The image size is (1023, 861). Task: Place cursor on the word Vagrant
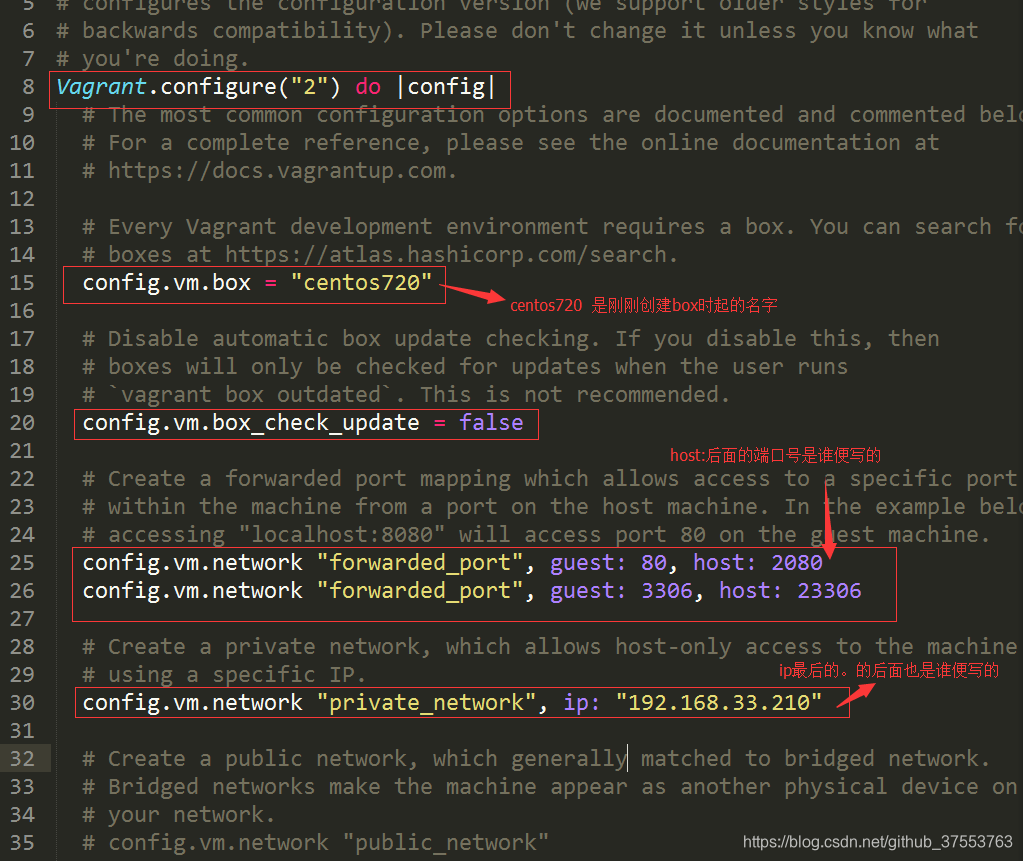tap(101, 87)
